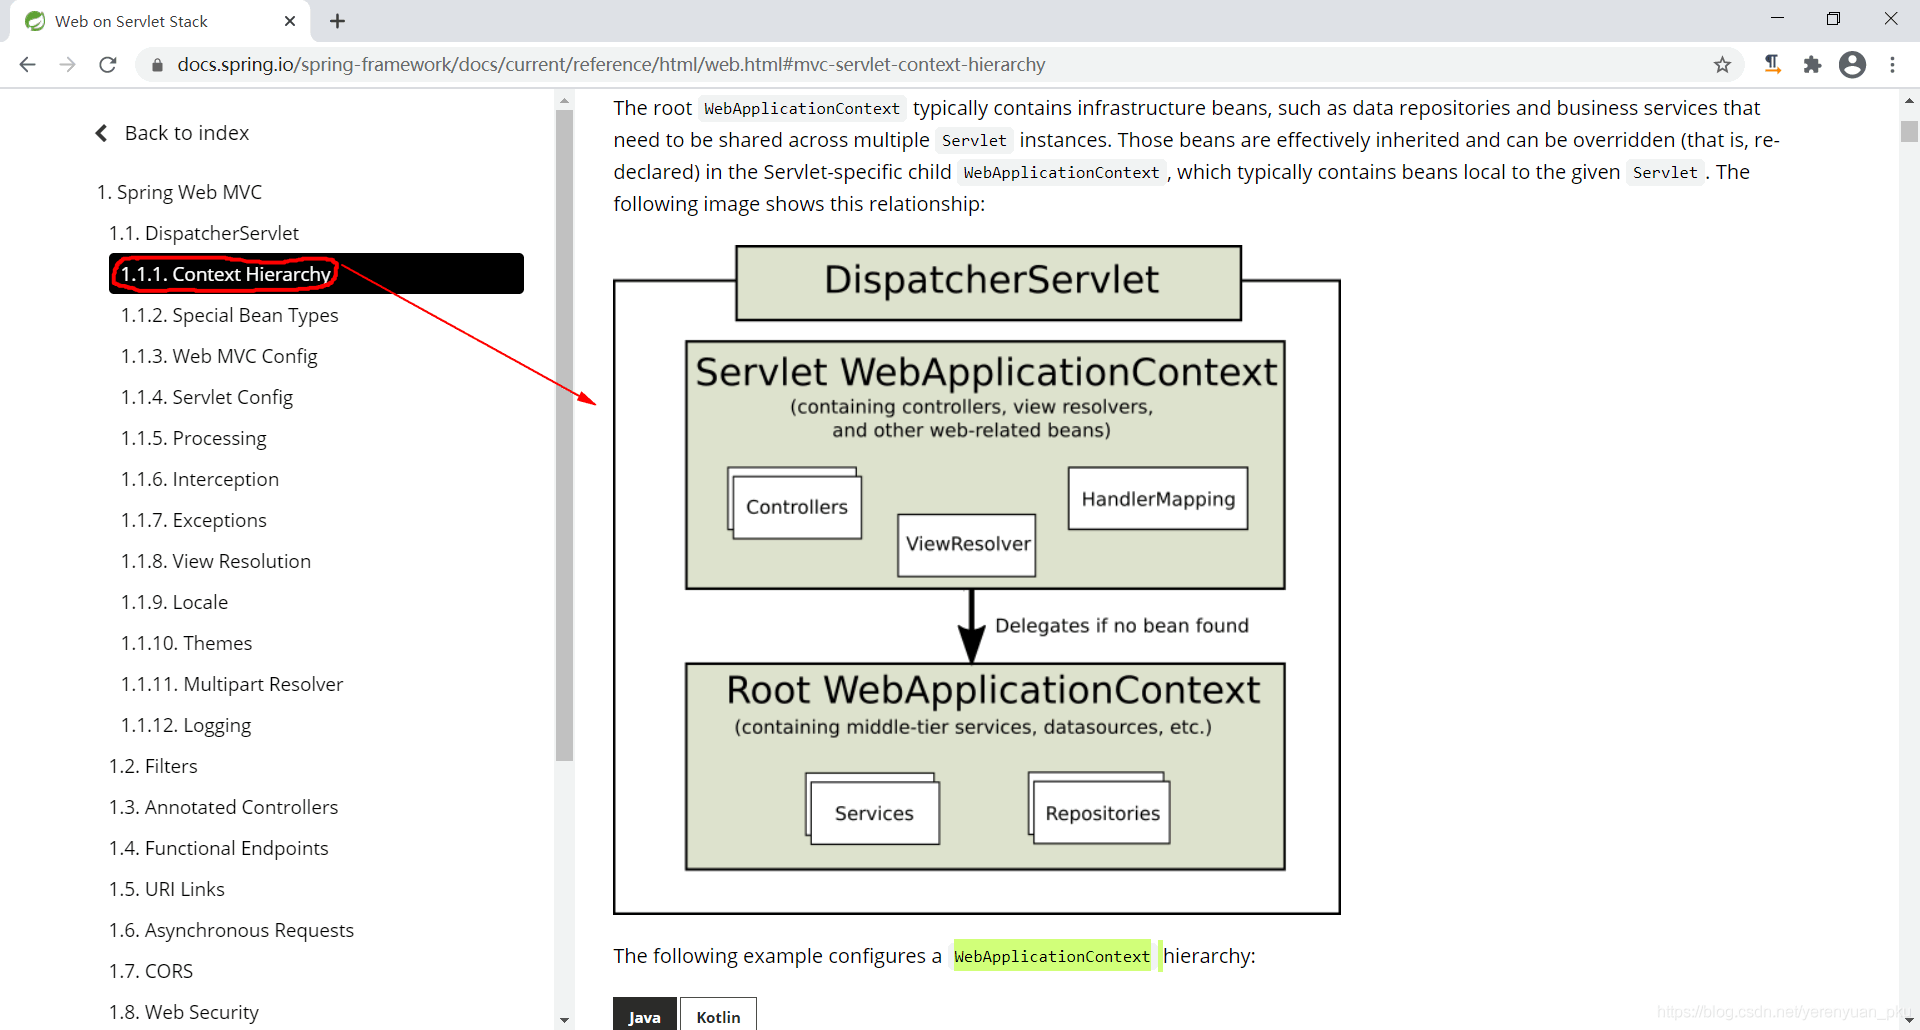Click the sidebar scrollbar up arrow
The image size is (1920, 1030).
565,100
